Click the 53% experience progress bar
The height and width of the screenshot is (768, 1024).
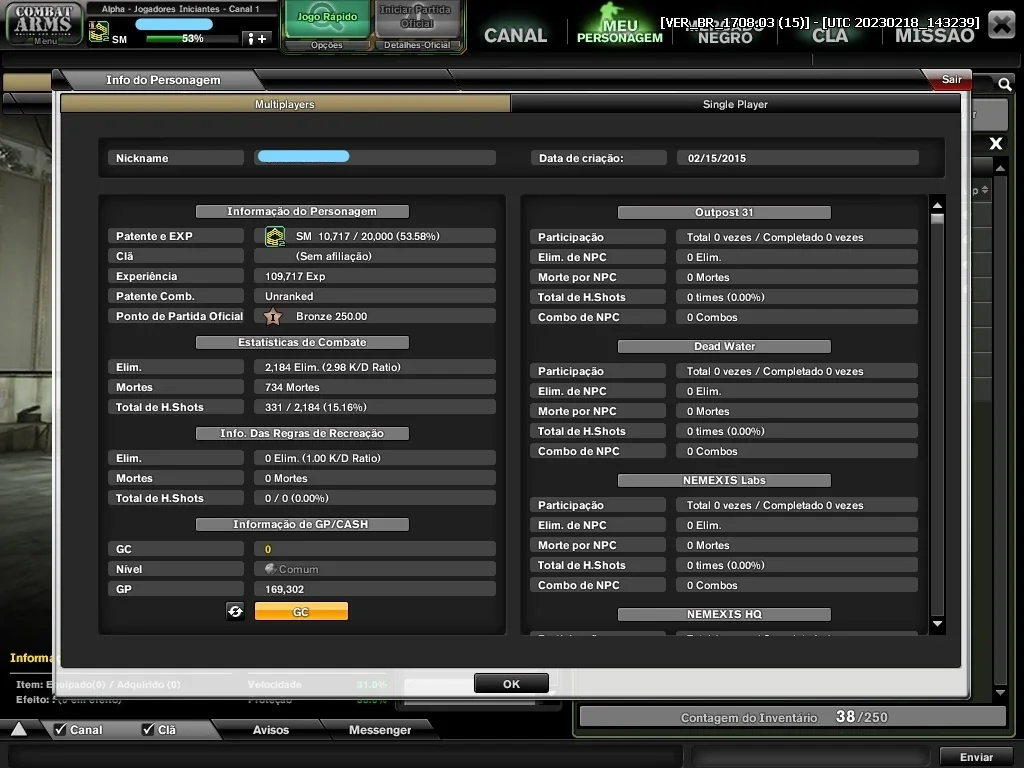[192, 39]
